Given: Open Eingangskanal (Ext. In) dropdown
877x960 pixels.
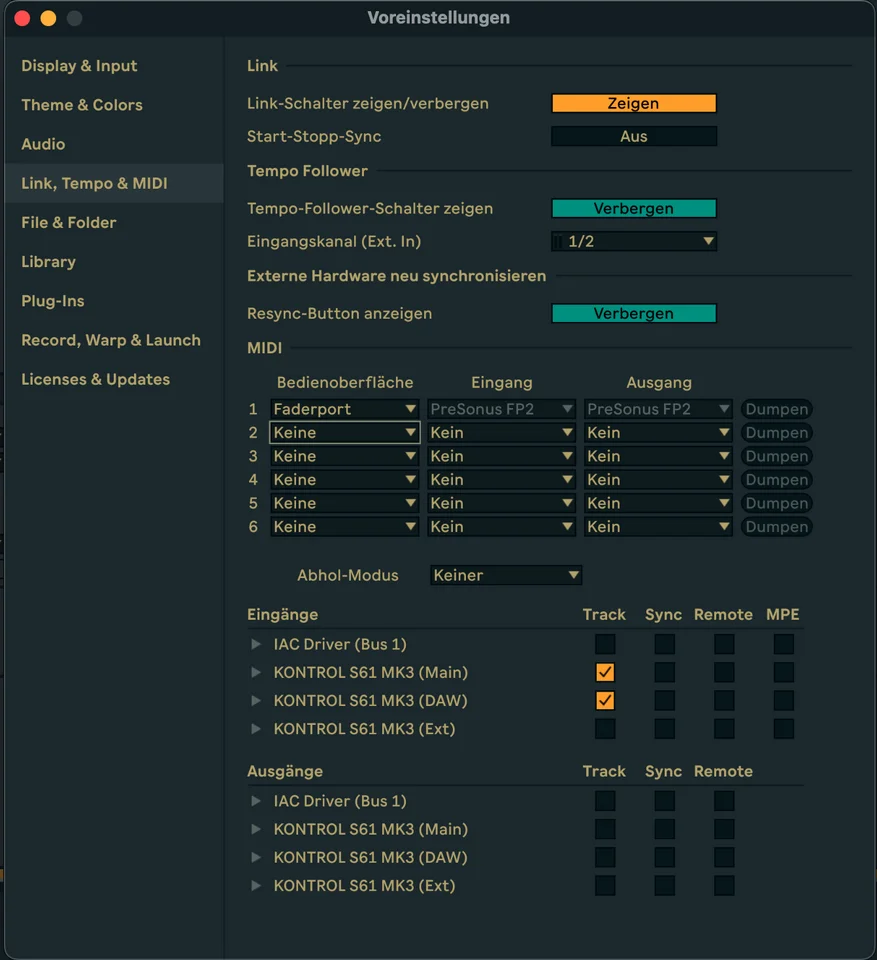Looking at the screenshot, I should pyautogui.click(x=634, y=241).
